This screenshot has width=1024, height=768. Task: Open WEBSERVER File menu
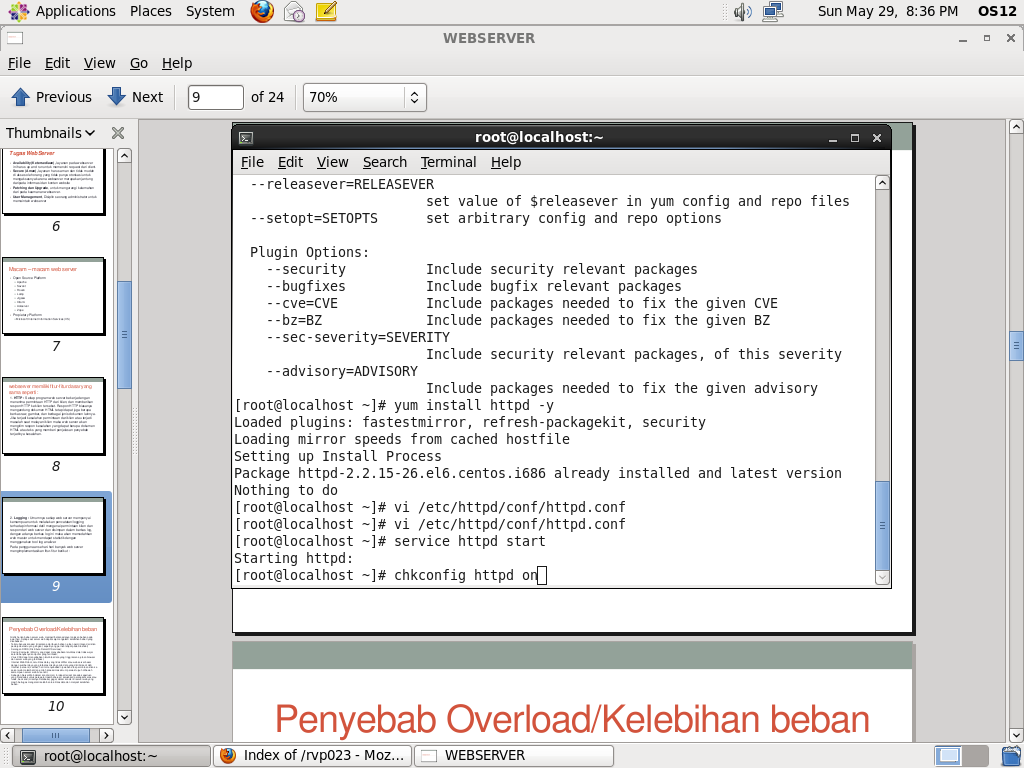tap(19, 63)
